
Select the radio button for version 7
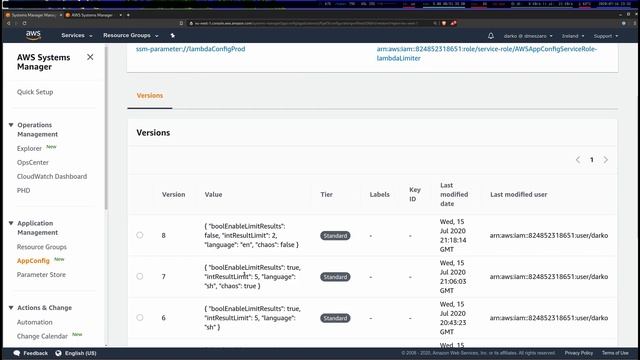click(140, 276)
